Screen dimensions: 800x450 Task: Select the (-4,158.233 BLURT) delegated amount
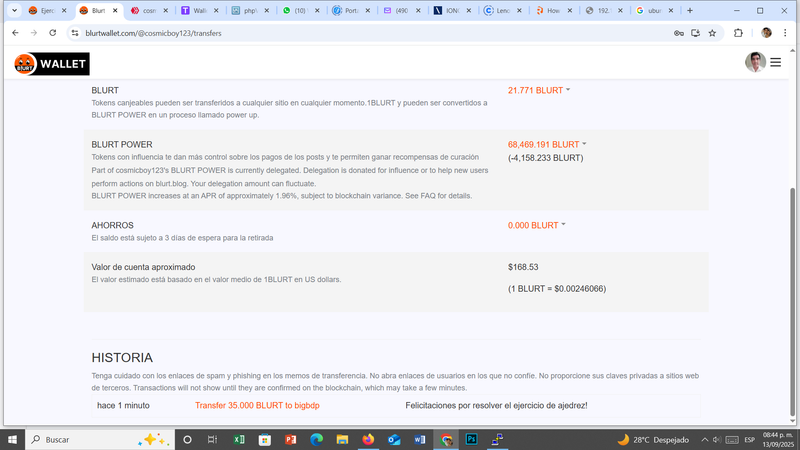coord(545,158)
